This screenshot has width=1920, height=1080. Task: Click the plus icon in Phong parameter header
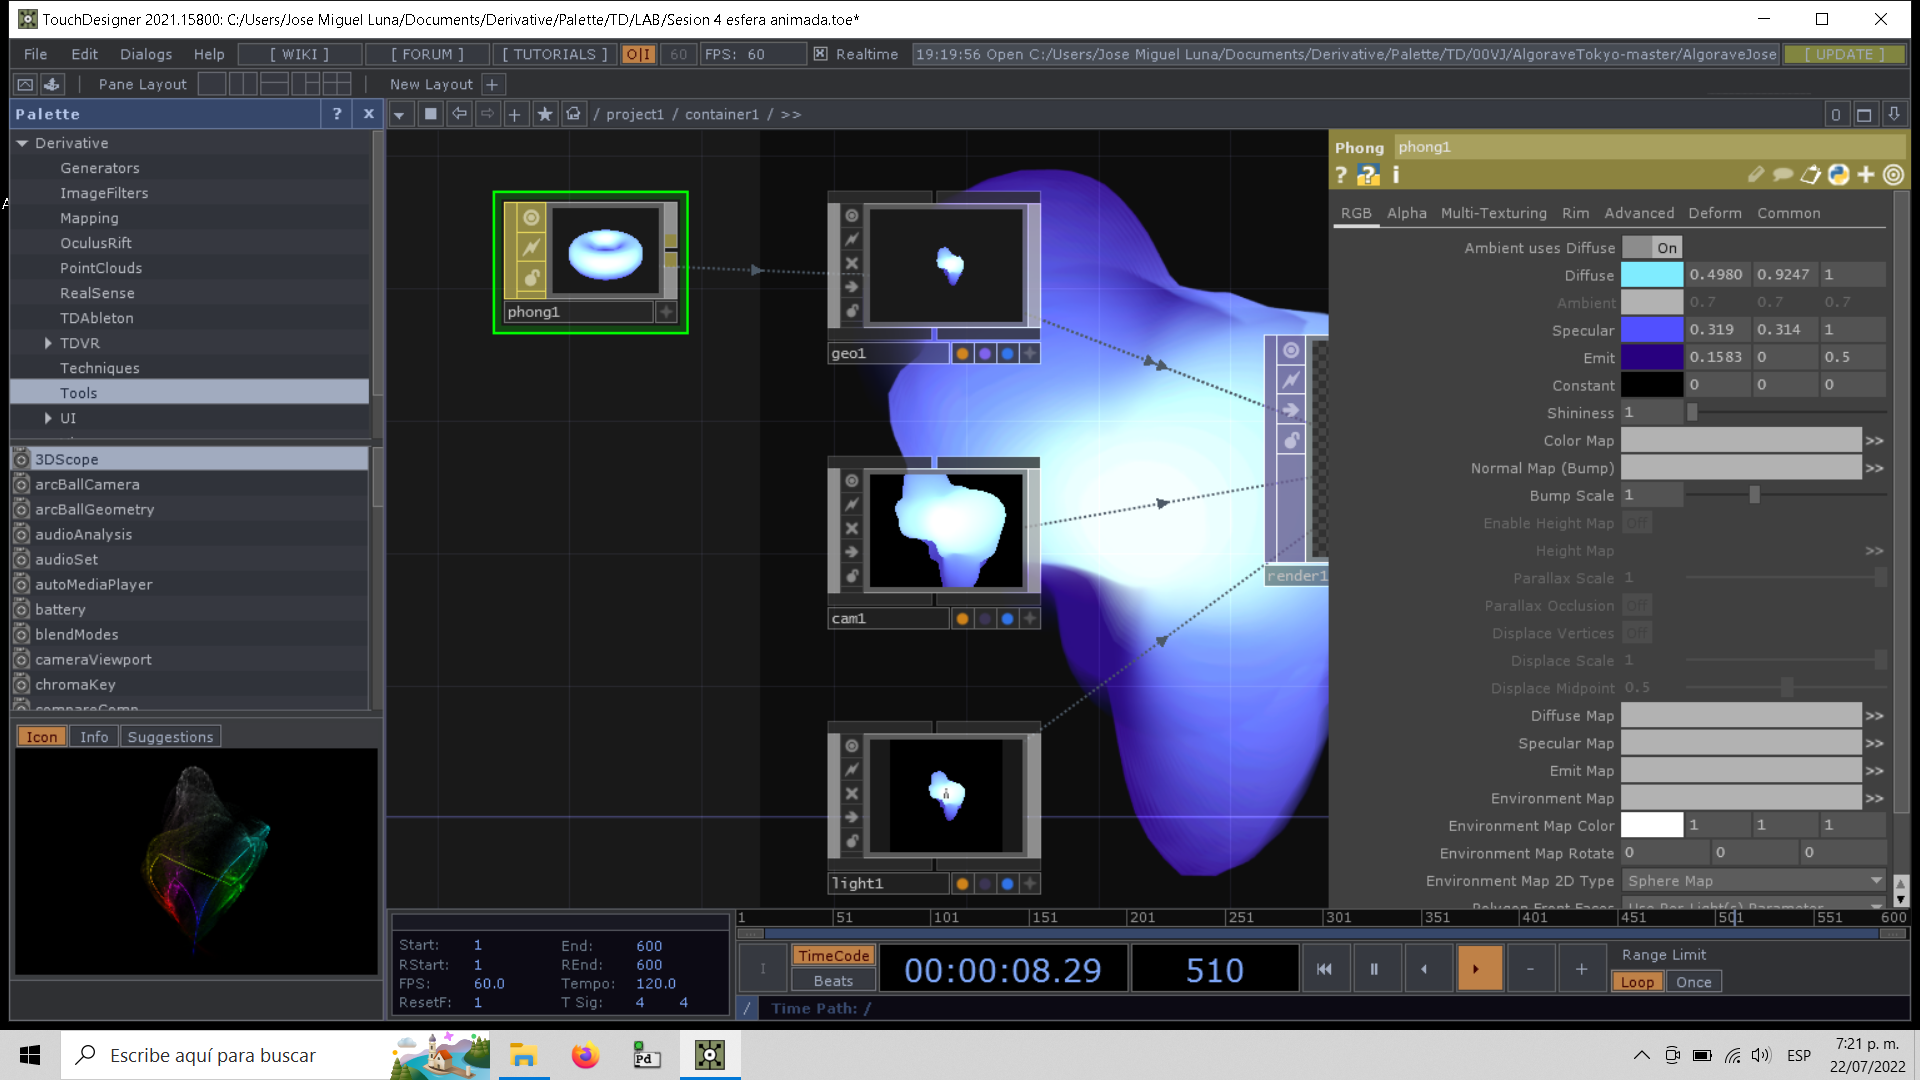click(1866, 175)
